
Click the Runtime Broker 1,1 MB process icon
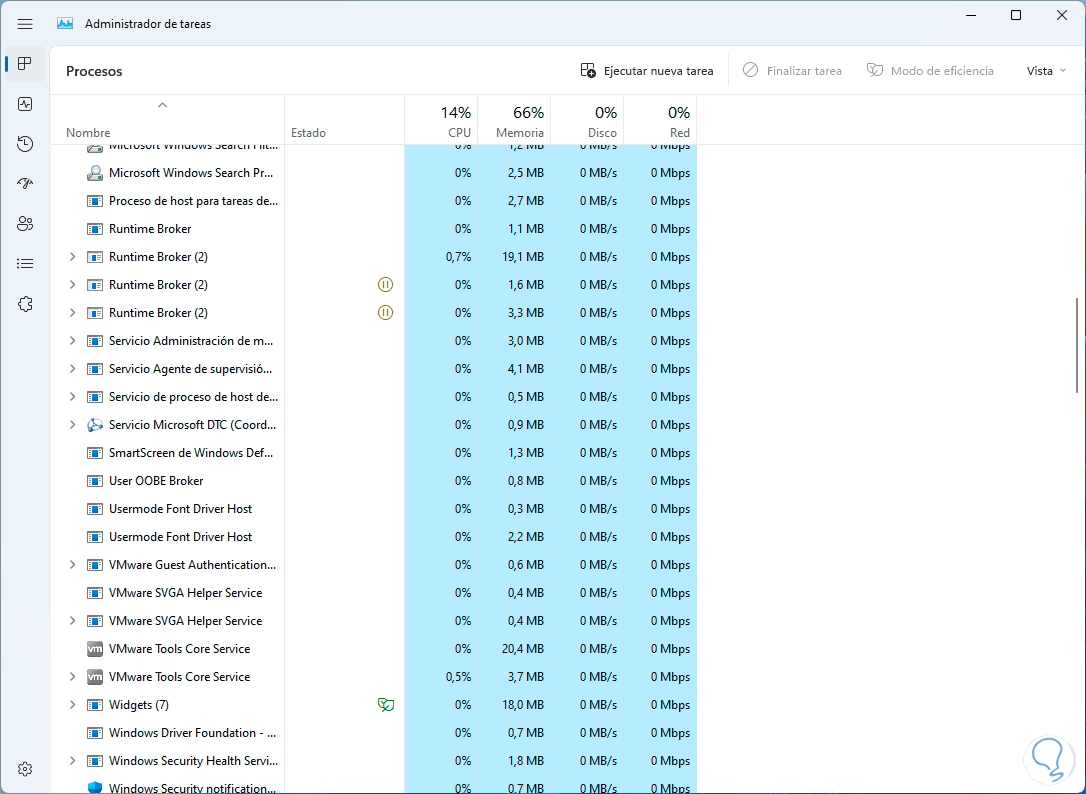95,229
